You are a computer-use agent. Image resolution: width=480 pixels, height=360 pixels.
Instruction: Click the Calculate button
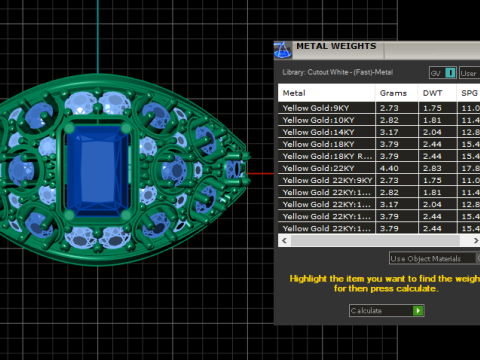click(x=387, y=311)
